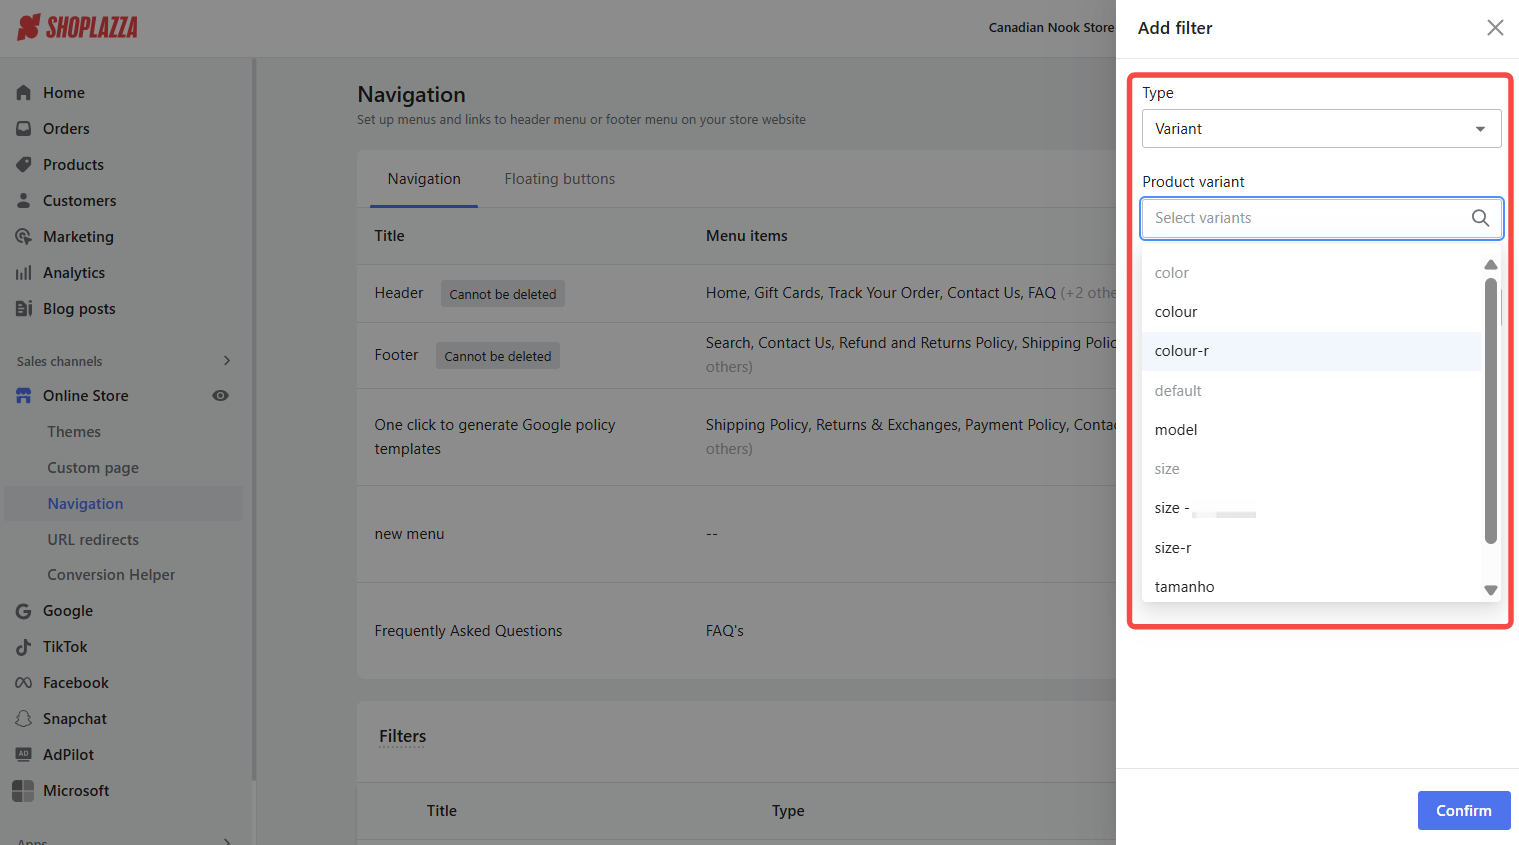Open Conversion Helper in sidebar
The width and height of the screenshot is (1519, 845).
111,574
